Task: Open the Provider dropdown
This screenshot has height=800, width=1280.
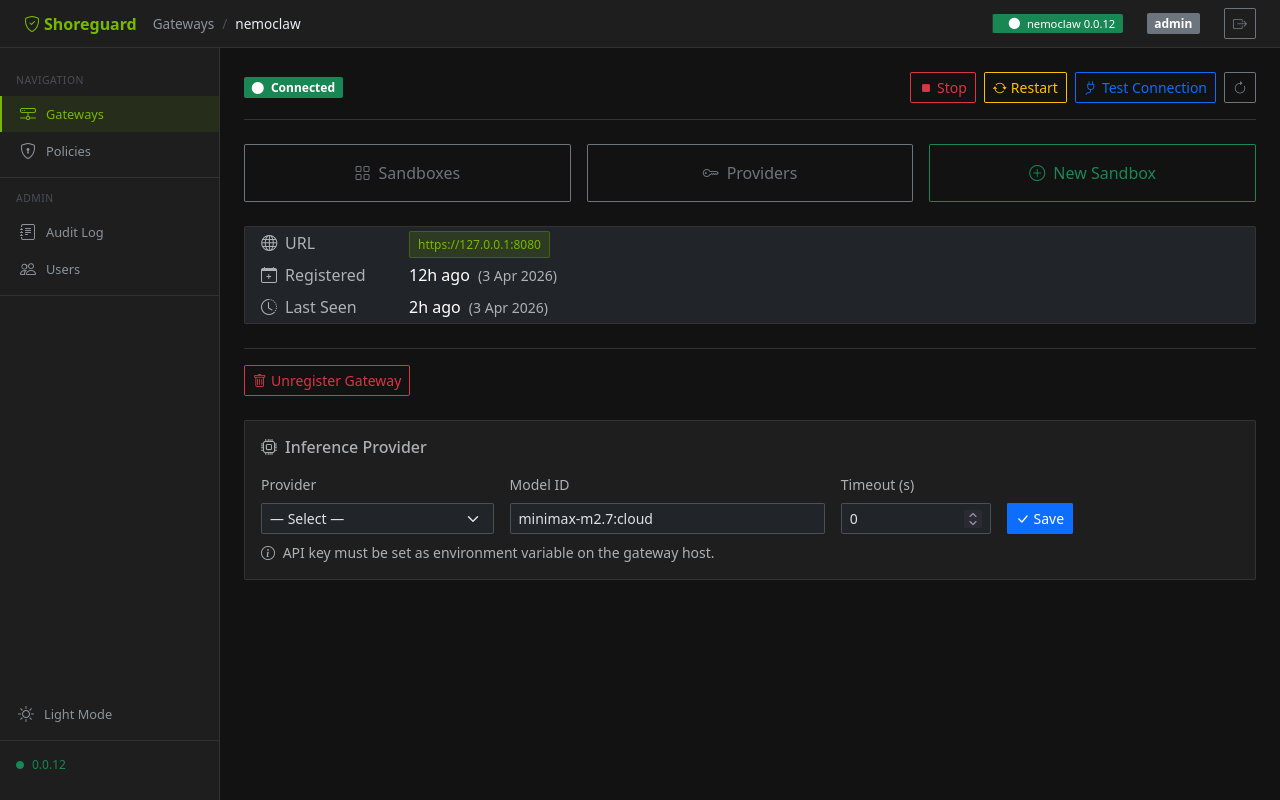Action: [x=377, y=519]
